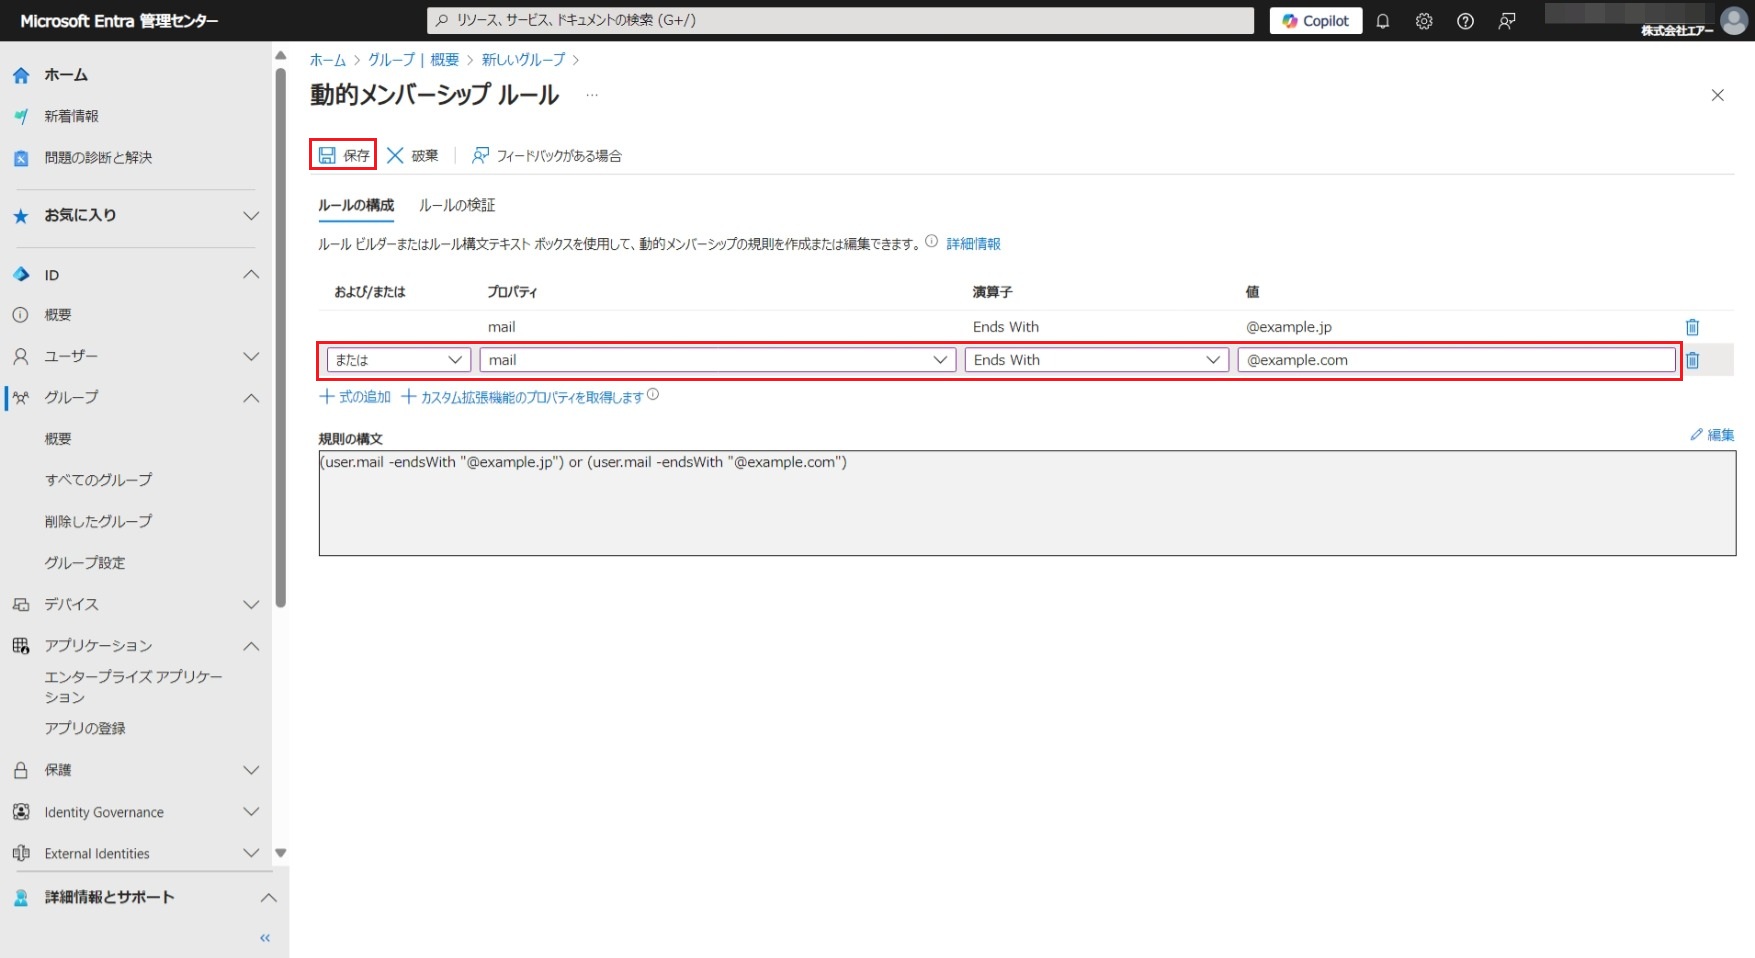The width and height of the screenshot is (1755, 958).
Task: Delete the @example.com rule row
Action: point(1692,360)
